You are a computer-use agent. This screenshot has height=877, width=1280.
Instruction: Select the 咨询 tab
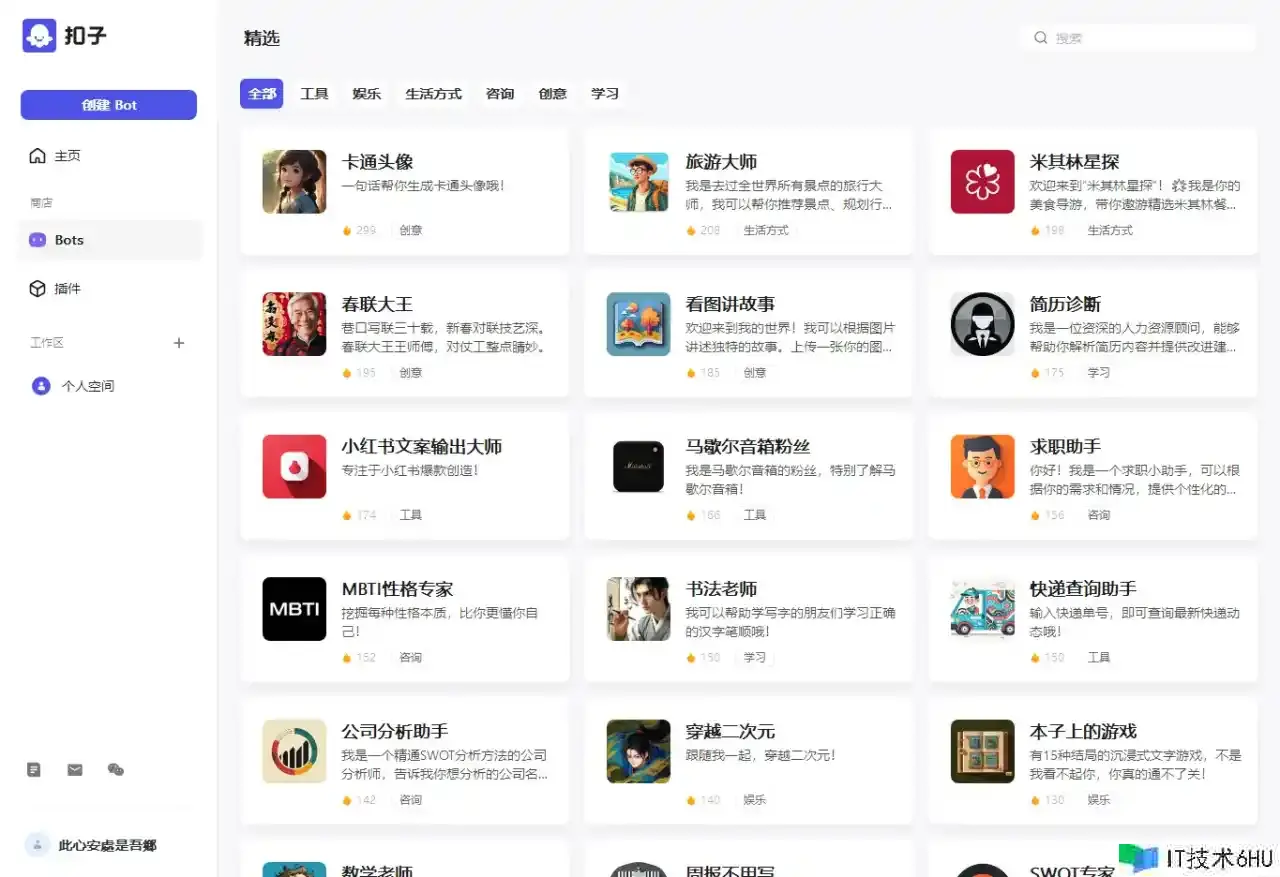[x=500, y=94]
